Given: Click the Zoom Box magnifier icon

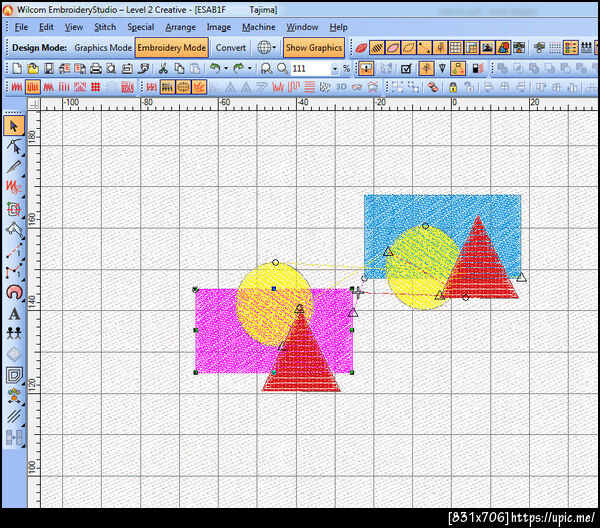Looking at the screenshot, I should [x=266, y=69].
